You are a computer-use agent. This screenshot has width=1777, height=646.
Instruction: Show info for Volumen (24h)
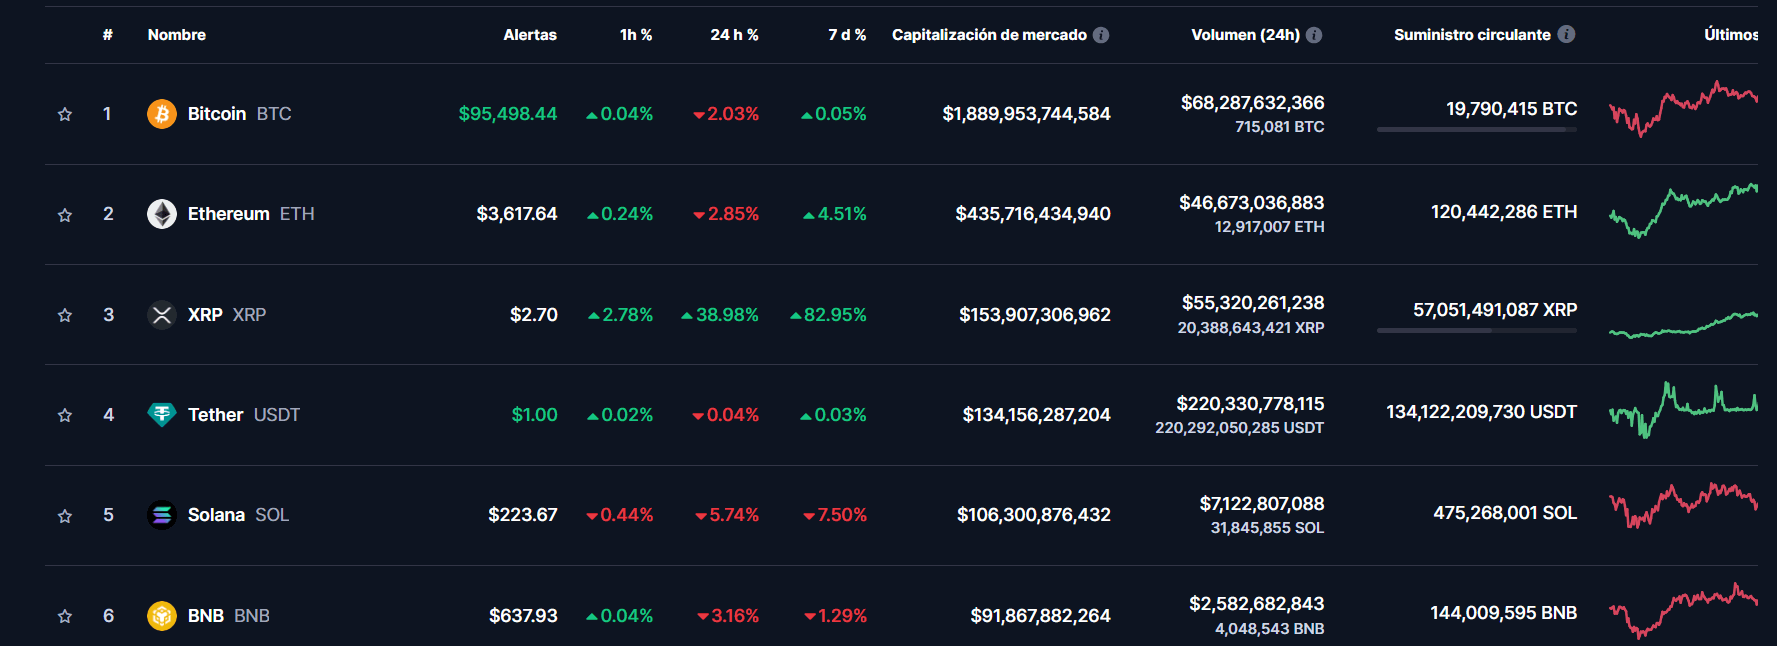tap(1314, 35)
